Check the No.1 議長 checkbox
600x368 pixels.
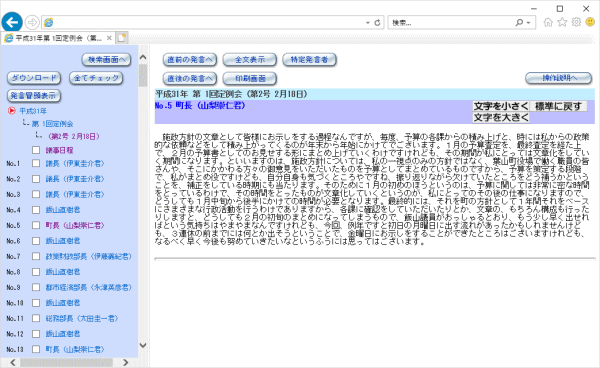(36, 163)
